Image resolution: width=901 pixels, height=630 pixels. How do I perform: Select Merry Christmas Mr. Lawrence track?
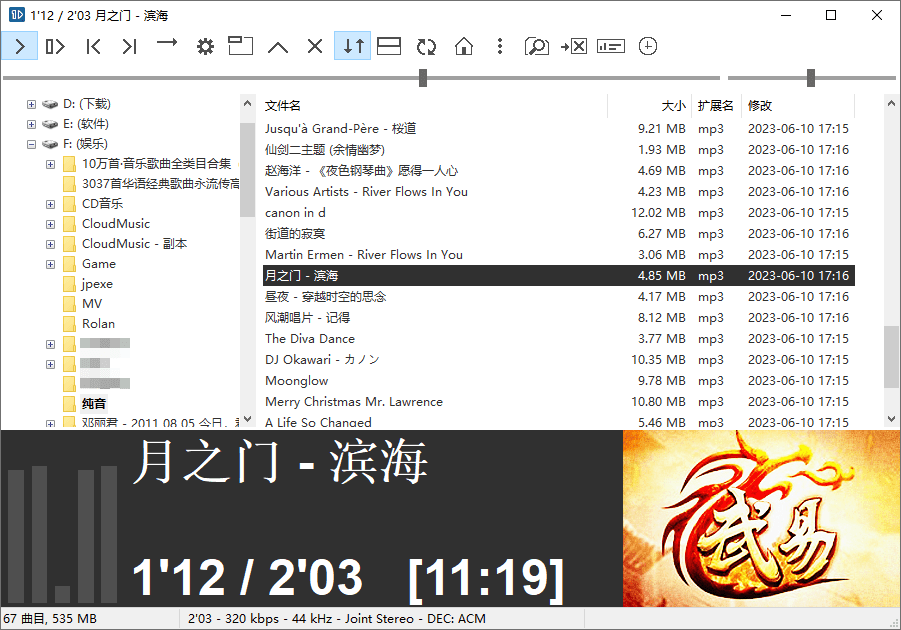coord(559,402)
